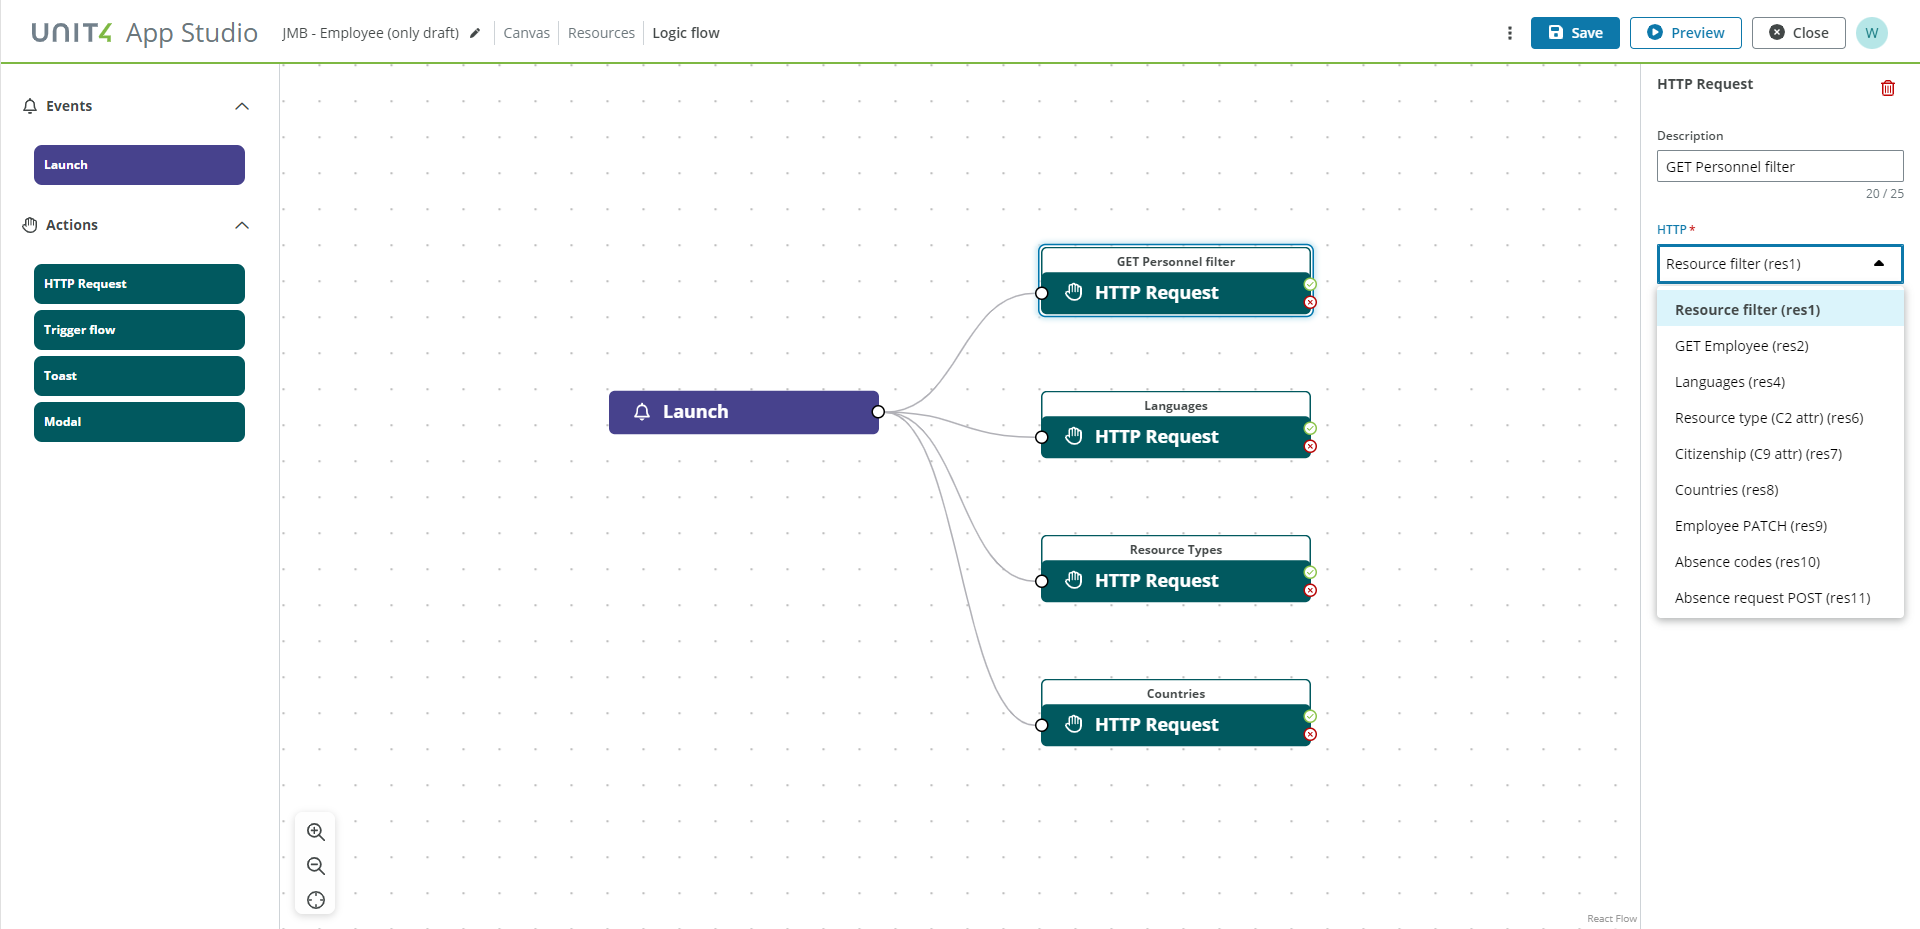1920x929 pixels.
Task: Fit view using the target icon
Action: coord(316,900)
